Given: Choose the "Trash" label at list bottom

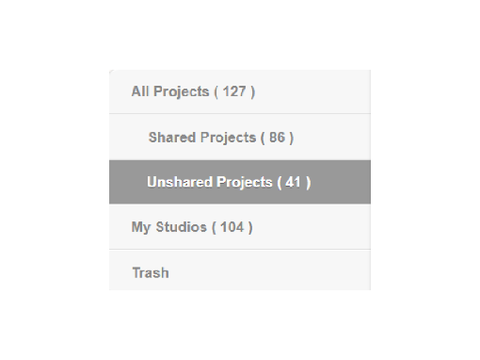Looking at the screenshot, I should coord(151,273).
